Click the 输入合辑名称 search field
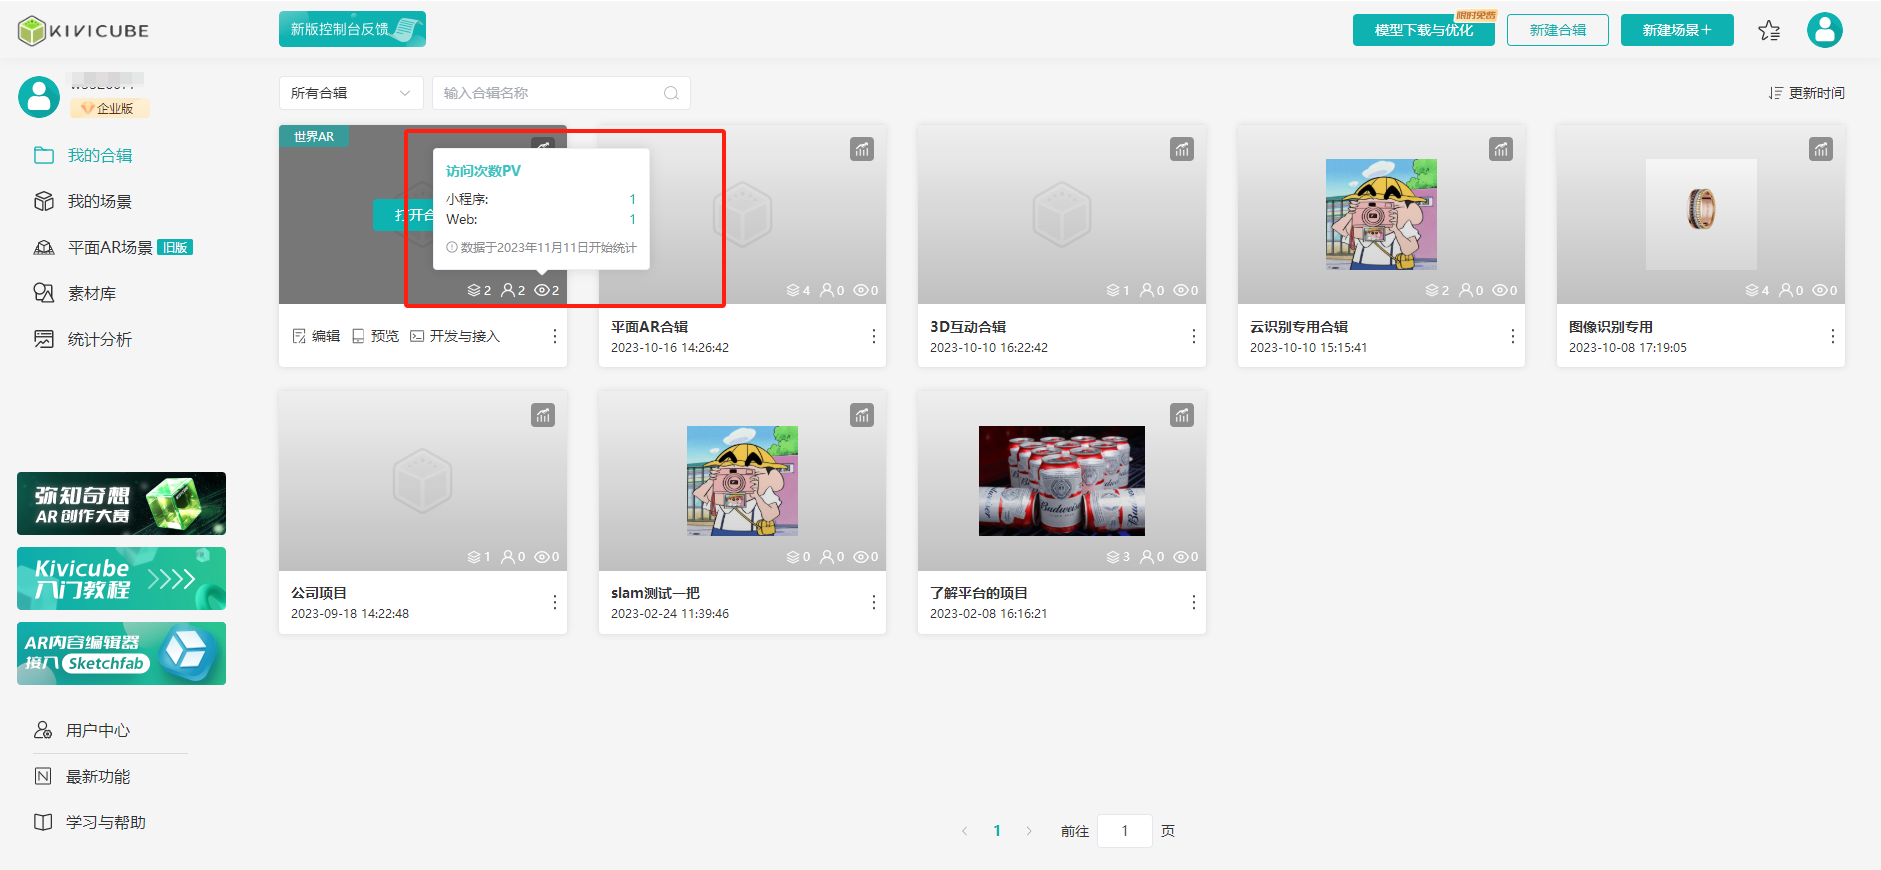This screenshot has width=1881, height=870. (550, 93)
